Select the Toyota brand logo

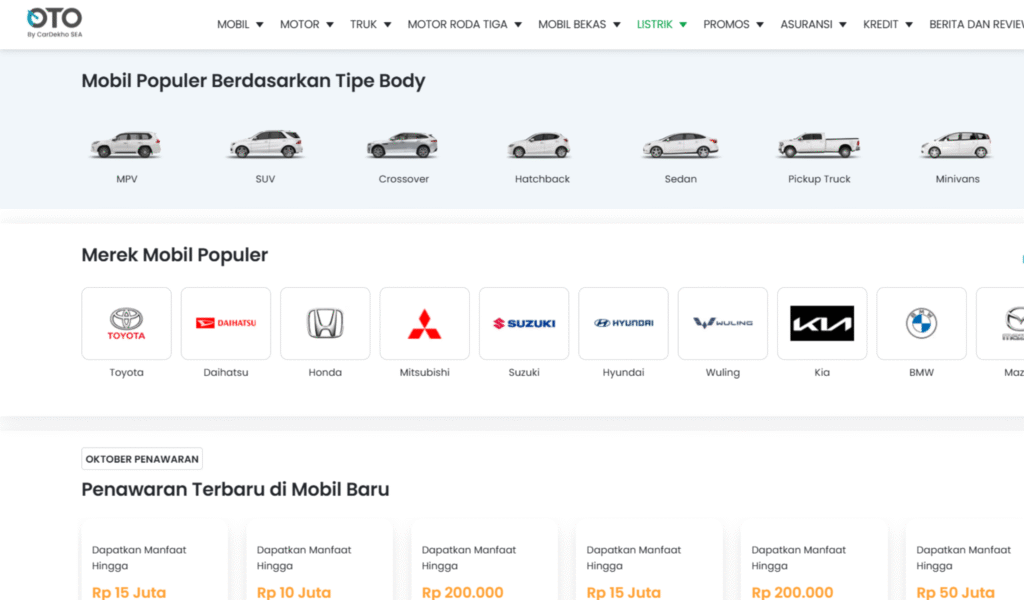tap(126, 323)
